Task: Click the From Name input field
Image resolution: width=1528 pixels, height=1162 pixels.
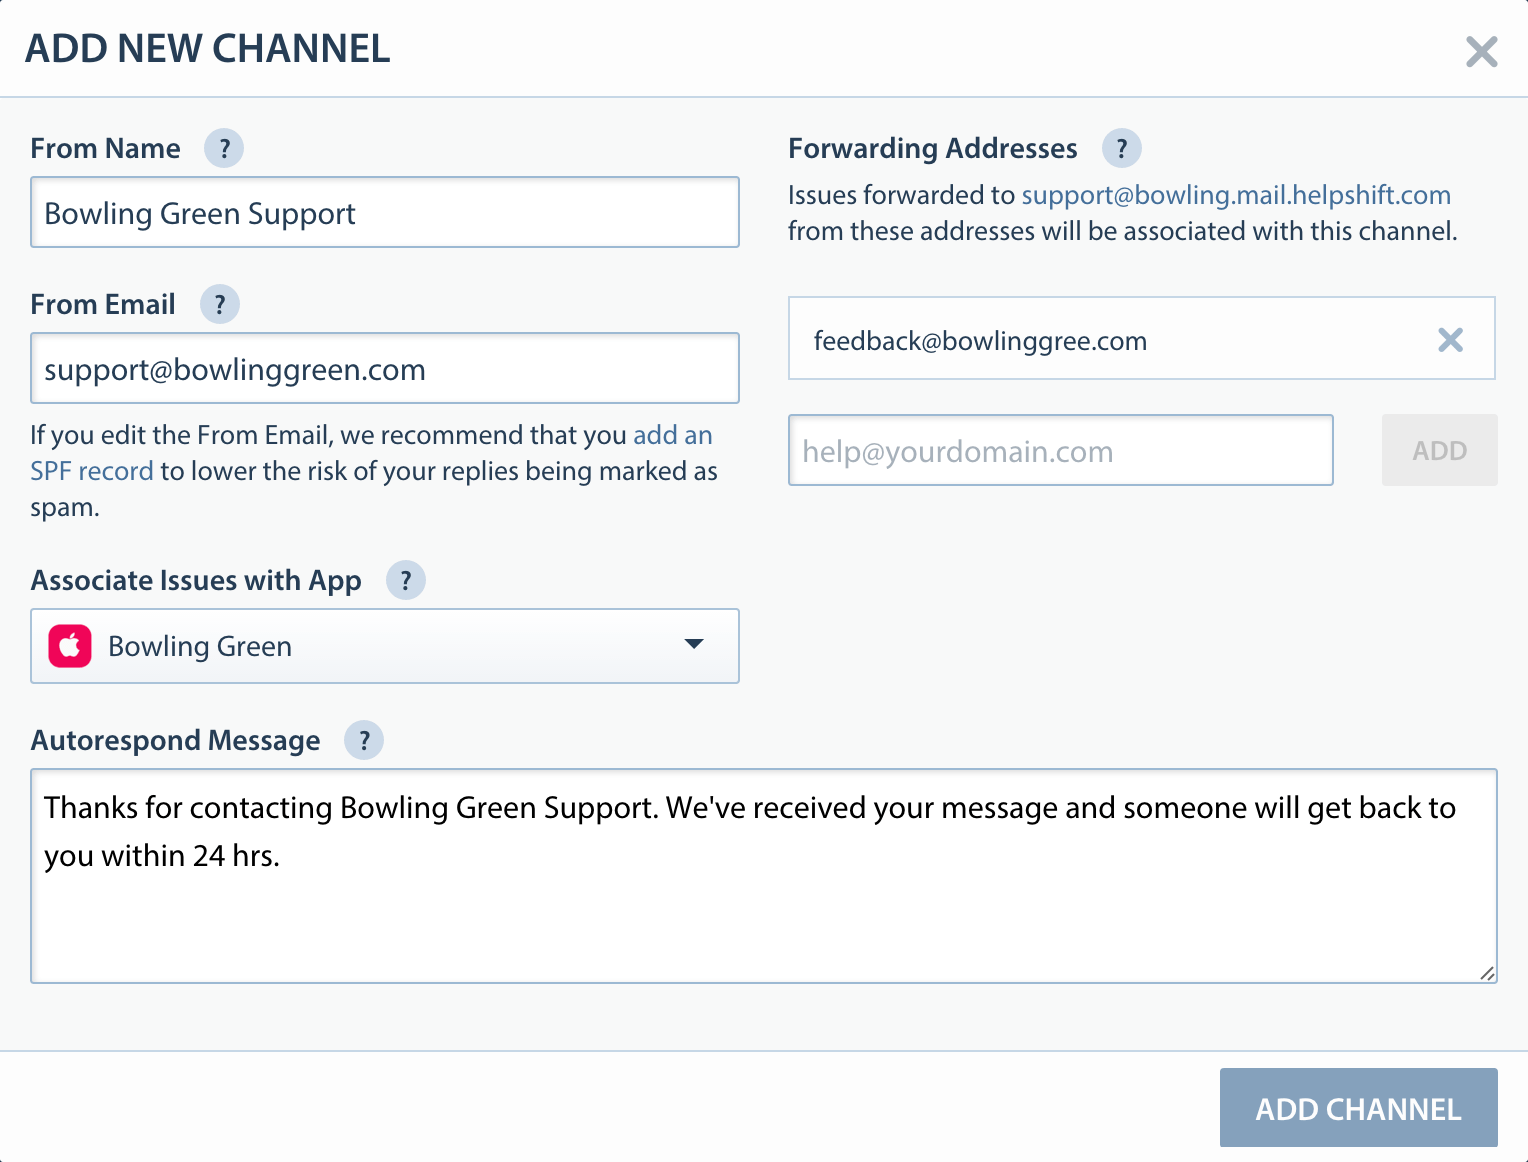Action: coord(385,213)
